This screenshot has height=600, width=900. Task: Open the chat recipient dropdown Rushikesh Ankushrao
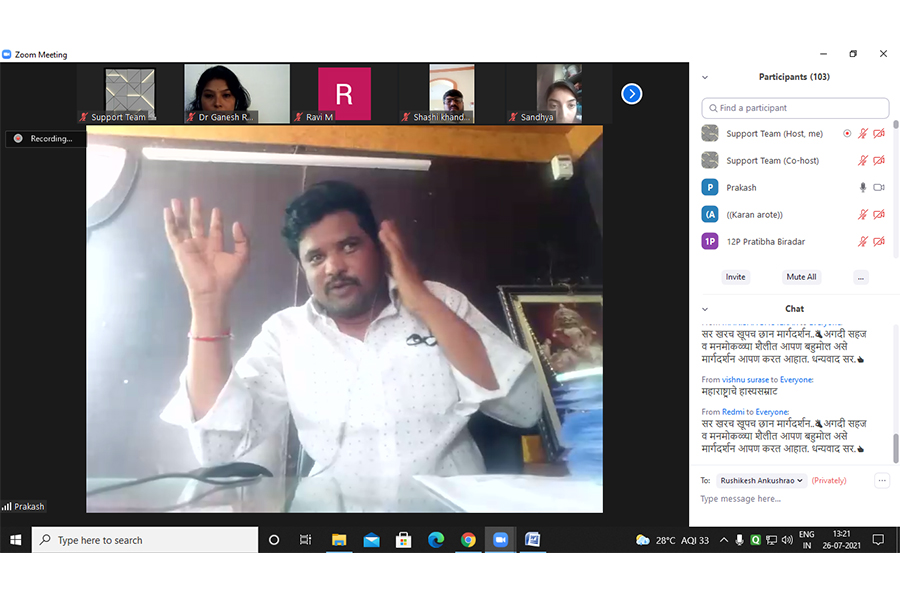pos(761,480)
